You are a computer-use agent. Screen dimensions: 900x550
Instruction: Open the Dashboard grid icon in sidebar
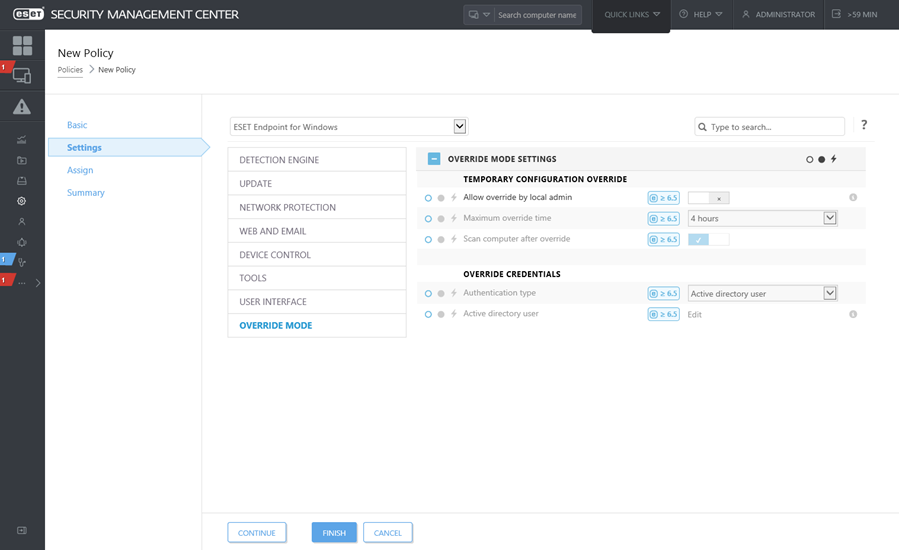coord(22,46)
